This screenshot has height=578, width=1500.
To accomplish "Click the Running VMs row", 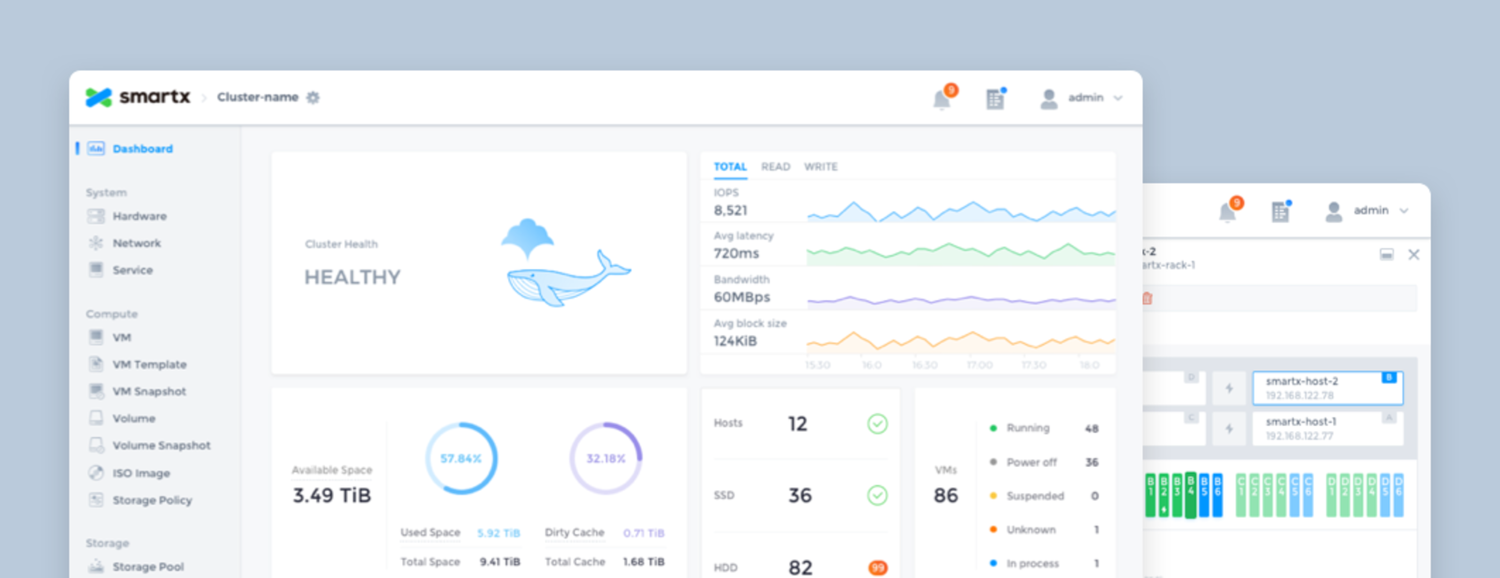I will click(1044, 428).
